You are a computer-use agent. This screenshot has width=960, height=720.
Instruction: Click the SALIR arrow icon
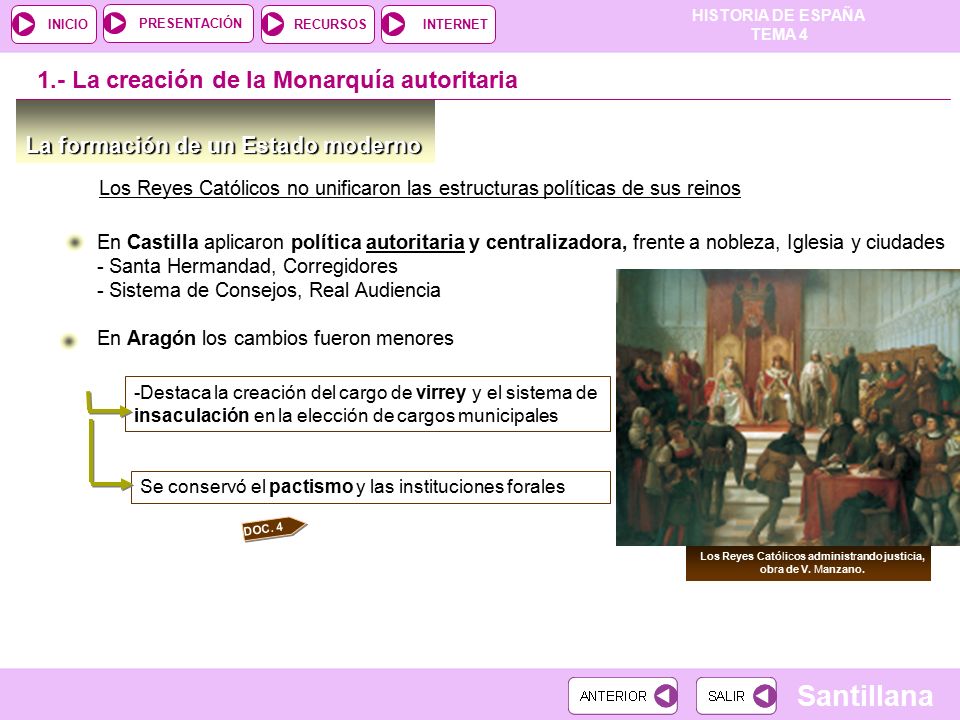[x=764, y=696]
